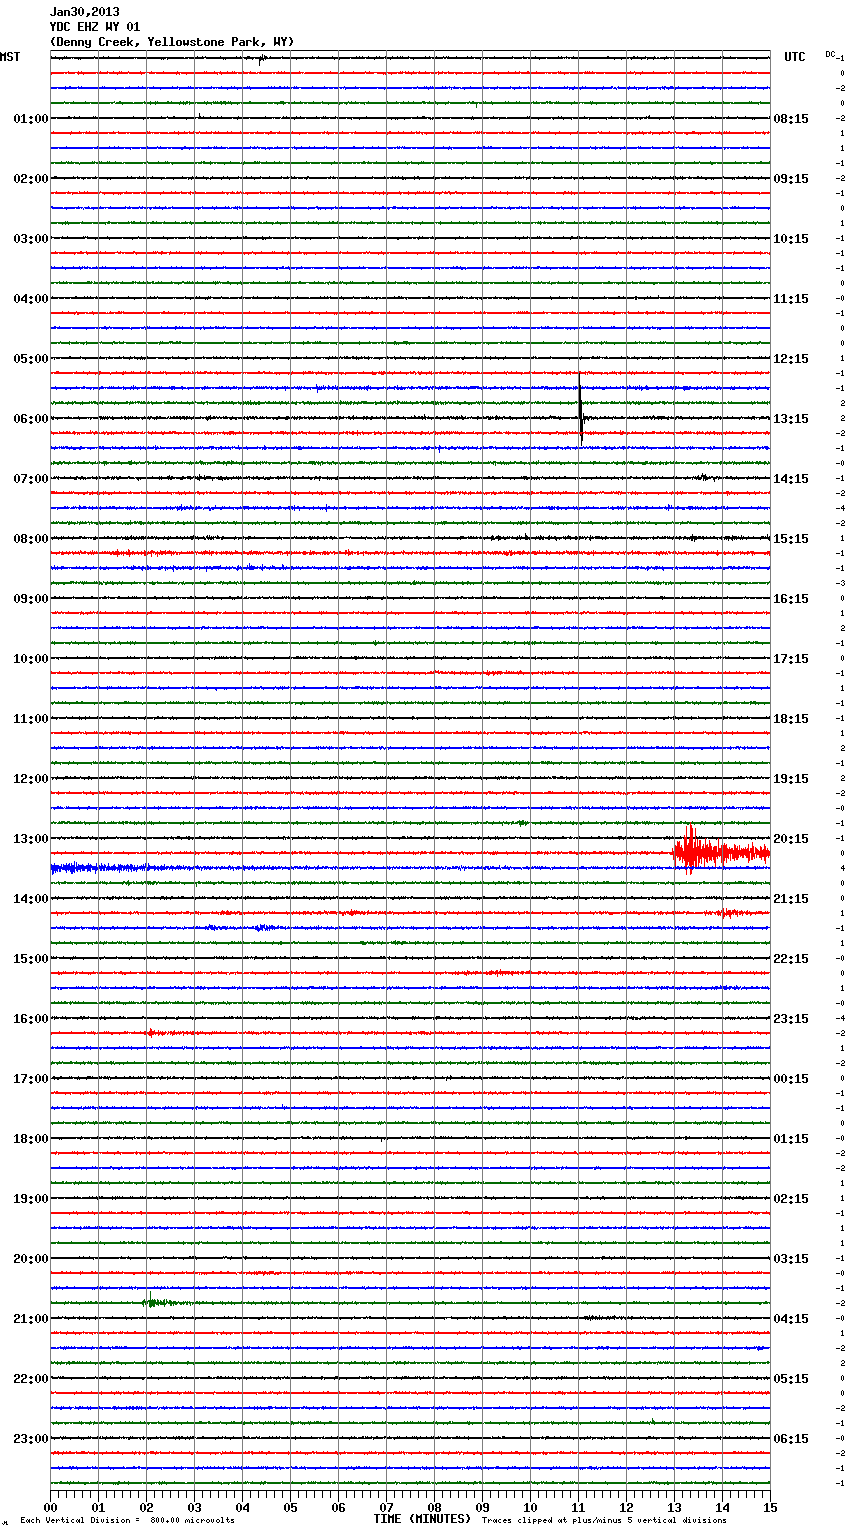Click the minute 15 label on the time axis
This screenshot has width=850, height=1534.
tap(770, 1507)
